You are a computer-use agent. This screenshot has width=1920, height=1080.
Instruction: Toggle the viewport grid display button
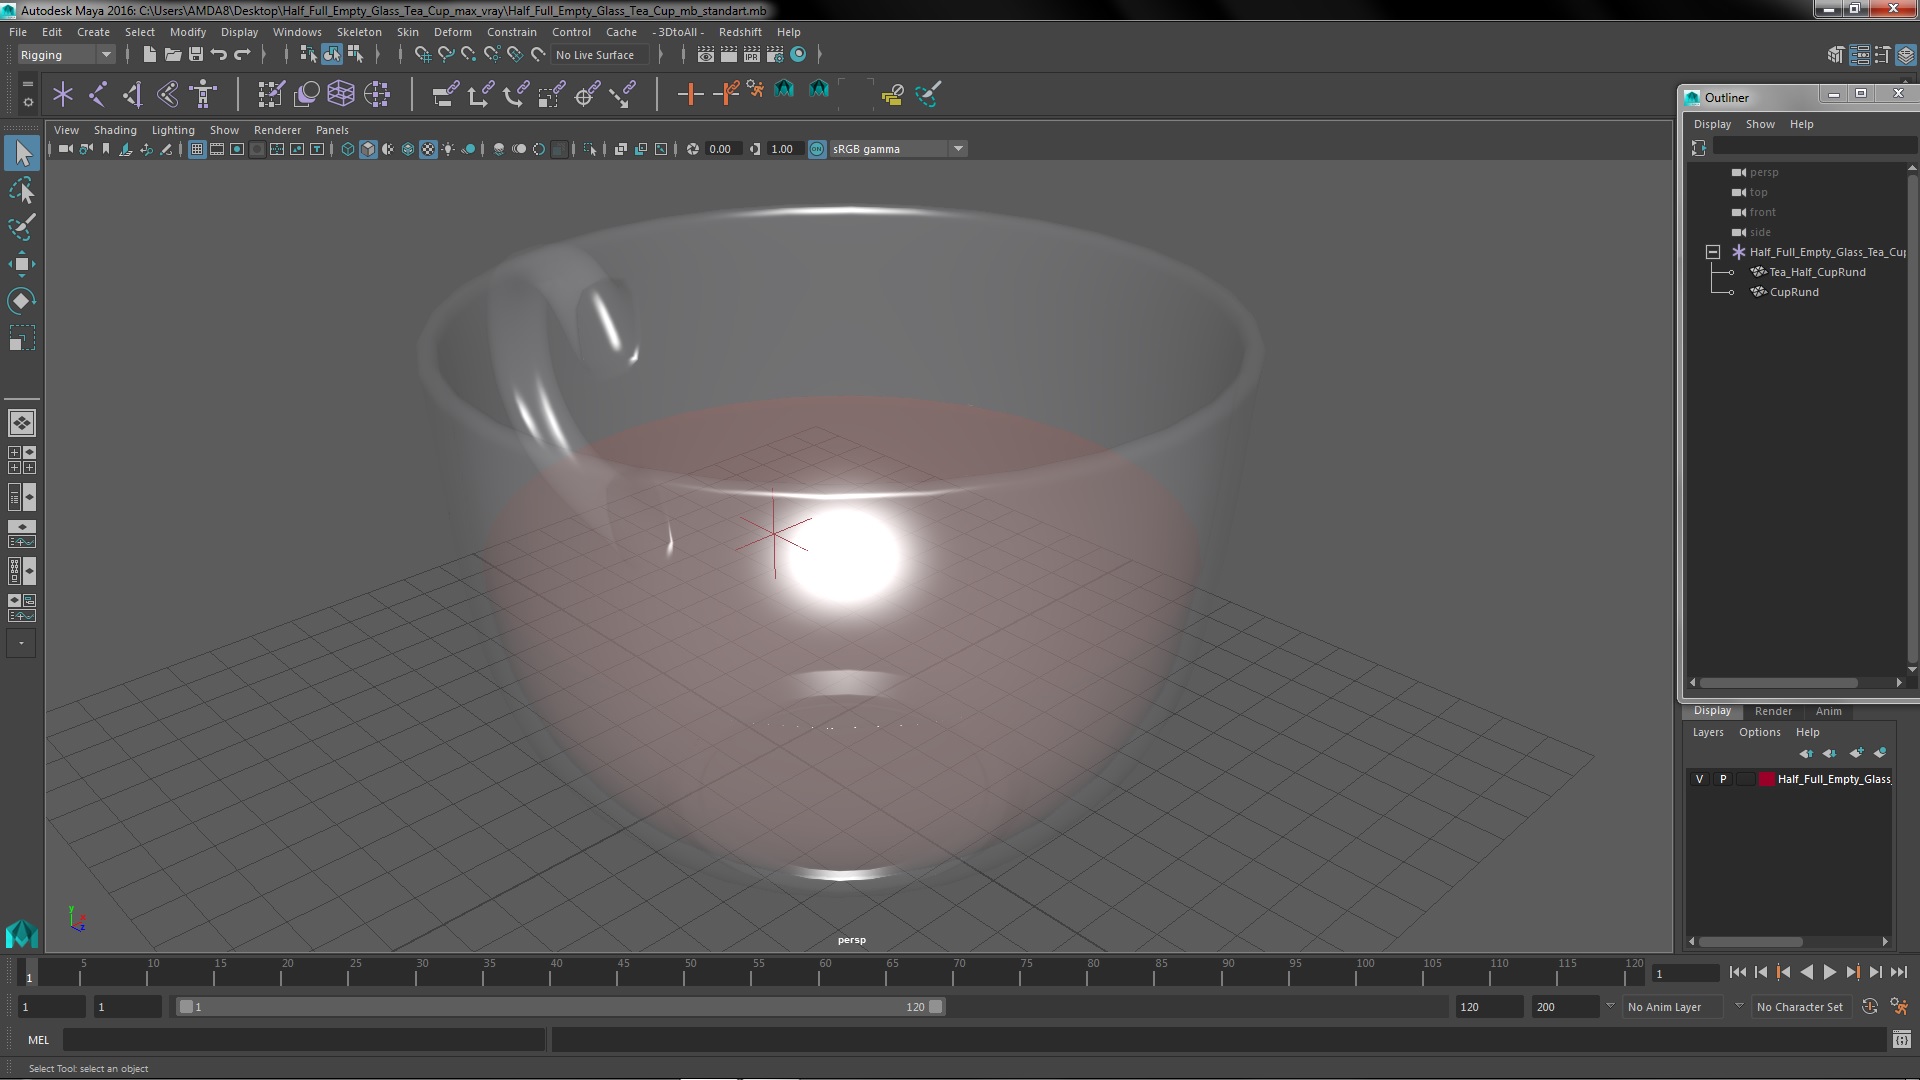pyautogui.click(x=197, y=149)
